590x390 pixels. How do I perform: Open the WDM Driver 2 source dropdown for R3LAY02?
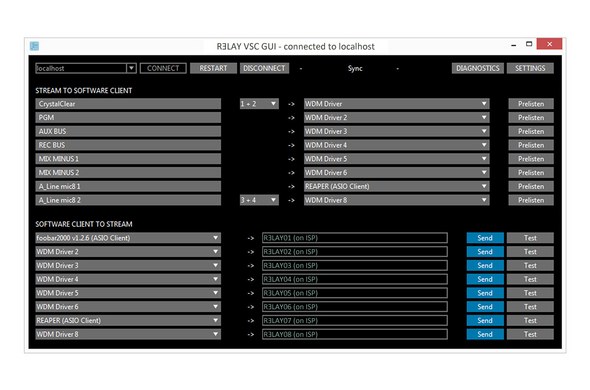tap(128, 251)
